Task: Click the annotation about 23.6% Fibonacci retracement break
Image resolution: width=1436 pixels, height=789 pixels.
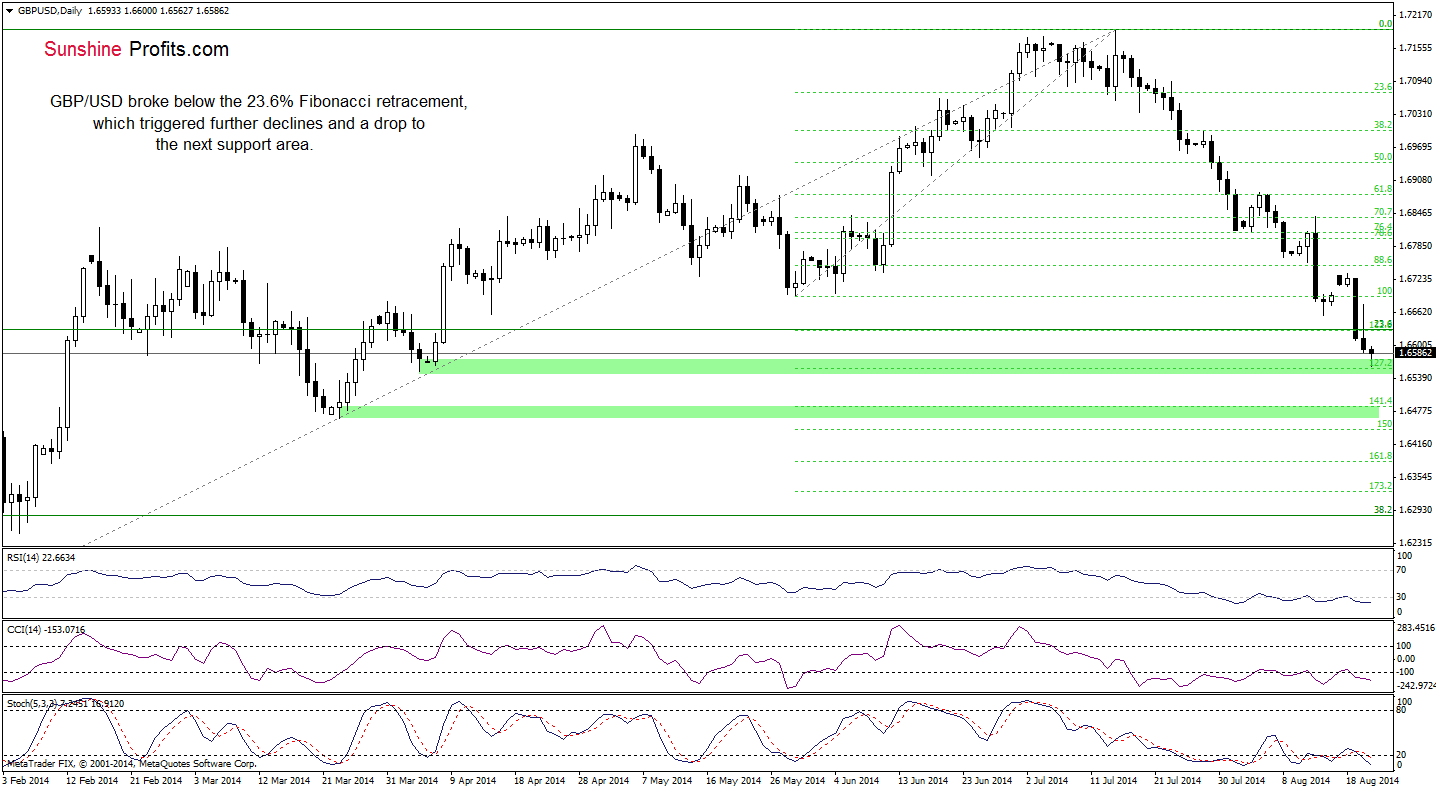Action: [258, 123]
